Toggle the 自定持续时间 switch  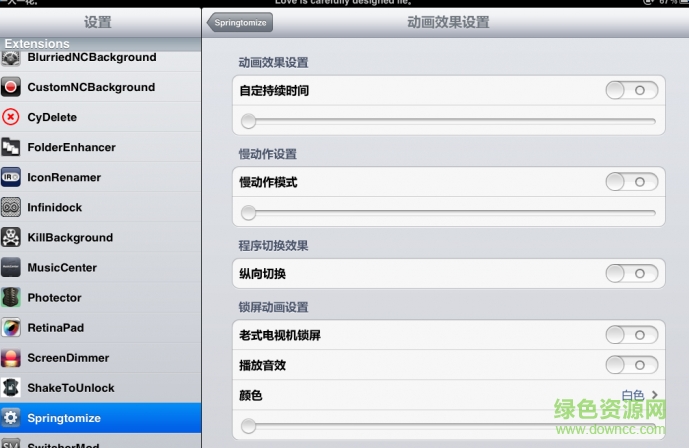631,90
